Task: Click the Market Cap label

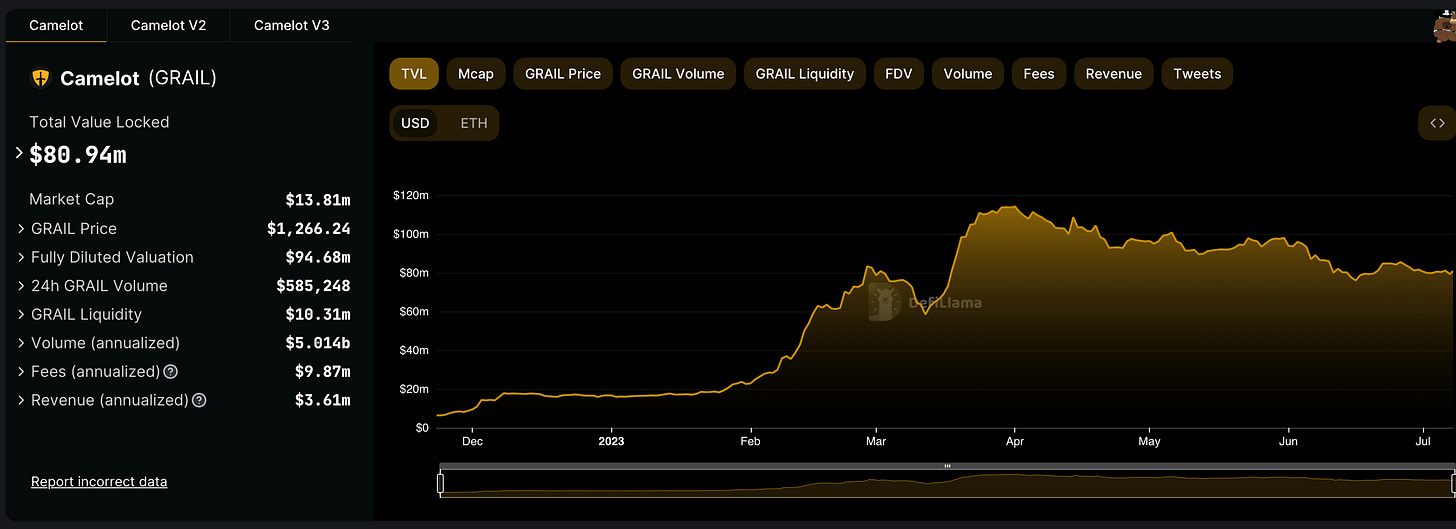Action: point(72,200)
